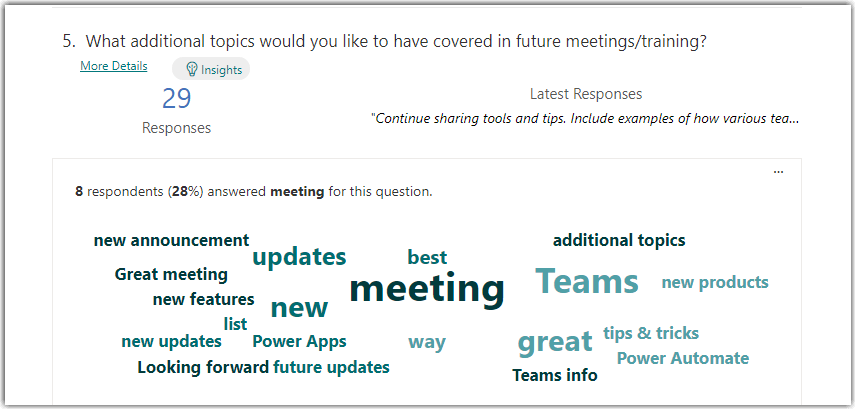
Task: Select the phrase "new features"
Action: point(203,299)
